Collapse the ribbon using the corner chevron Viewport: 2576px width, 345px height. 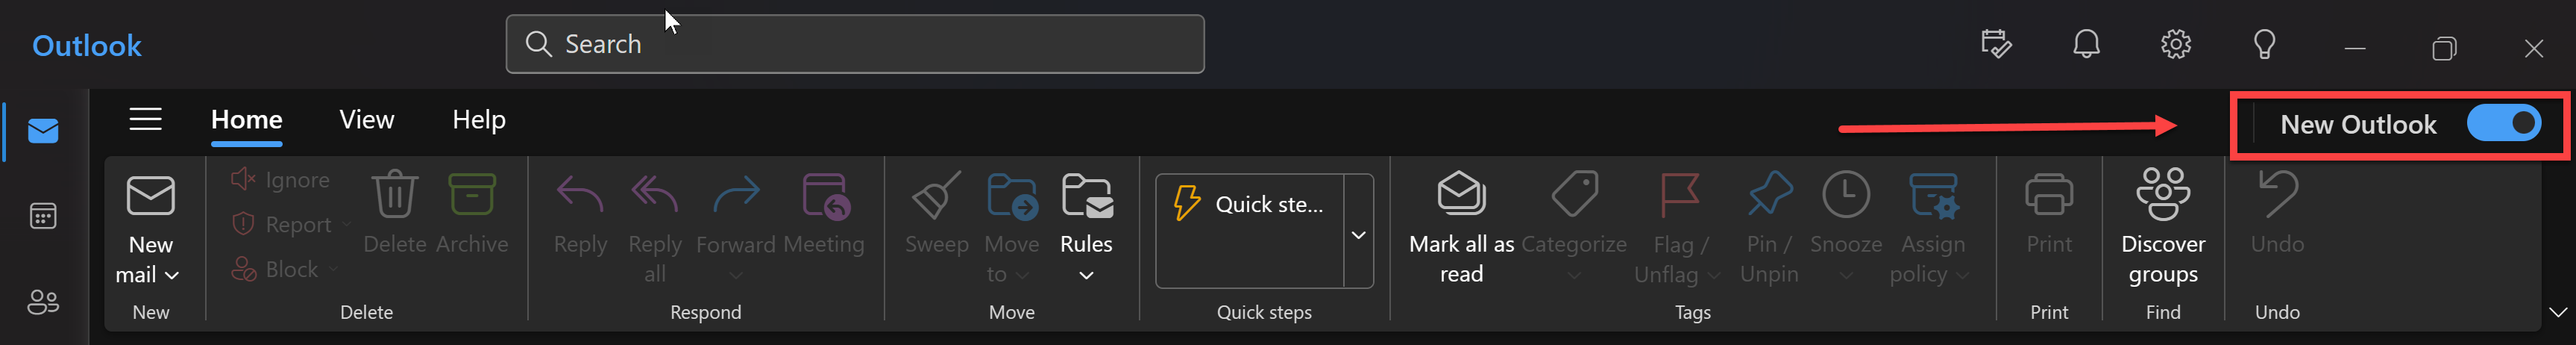(2557, 312)
